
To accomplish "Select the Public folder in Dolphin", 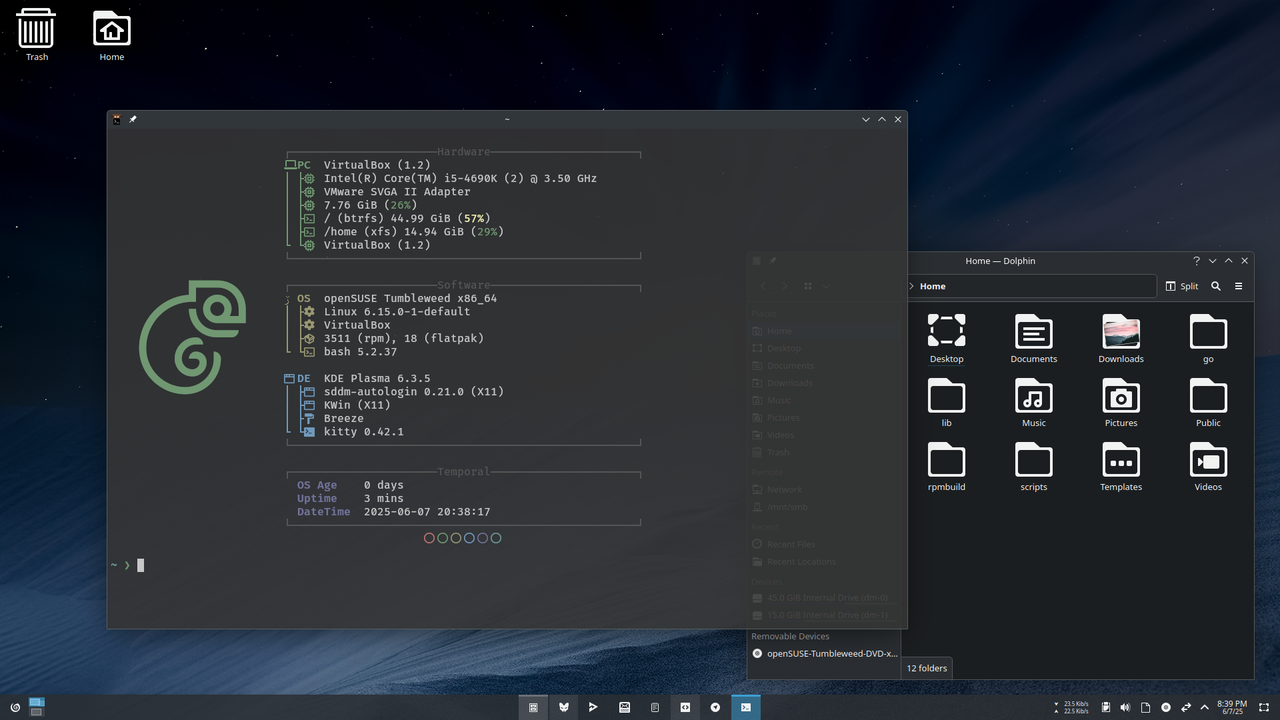I will point(1208,403).
